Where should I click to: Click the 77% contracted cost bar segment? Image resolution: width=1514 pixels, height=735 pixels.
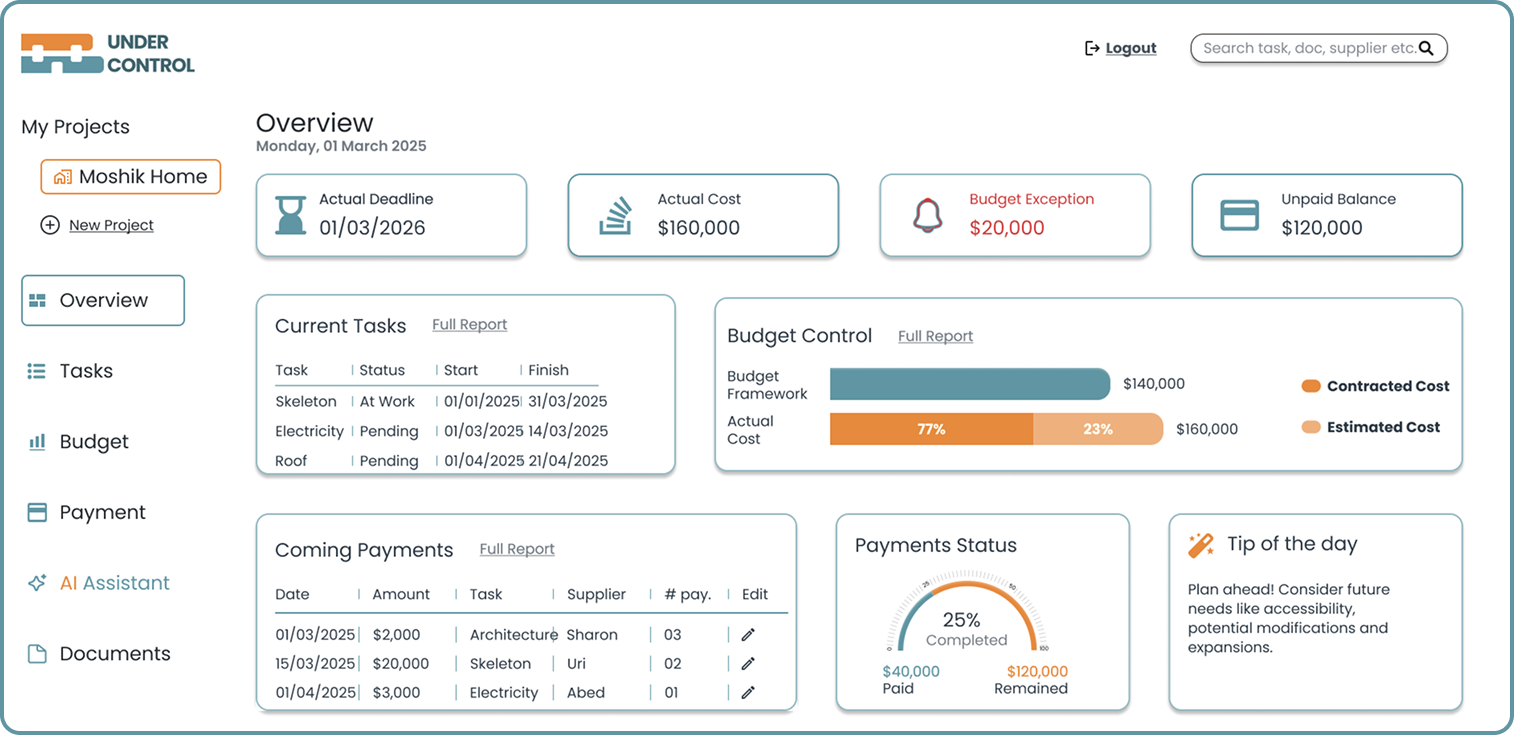[931, 429]
